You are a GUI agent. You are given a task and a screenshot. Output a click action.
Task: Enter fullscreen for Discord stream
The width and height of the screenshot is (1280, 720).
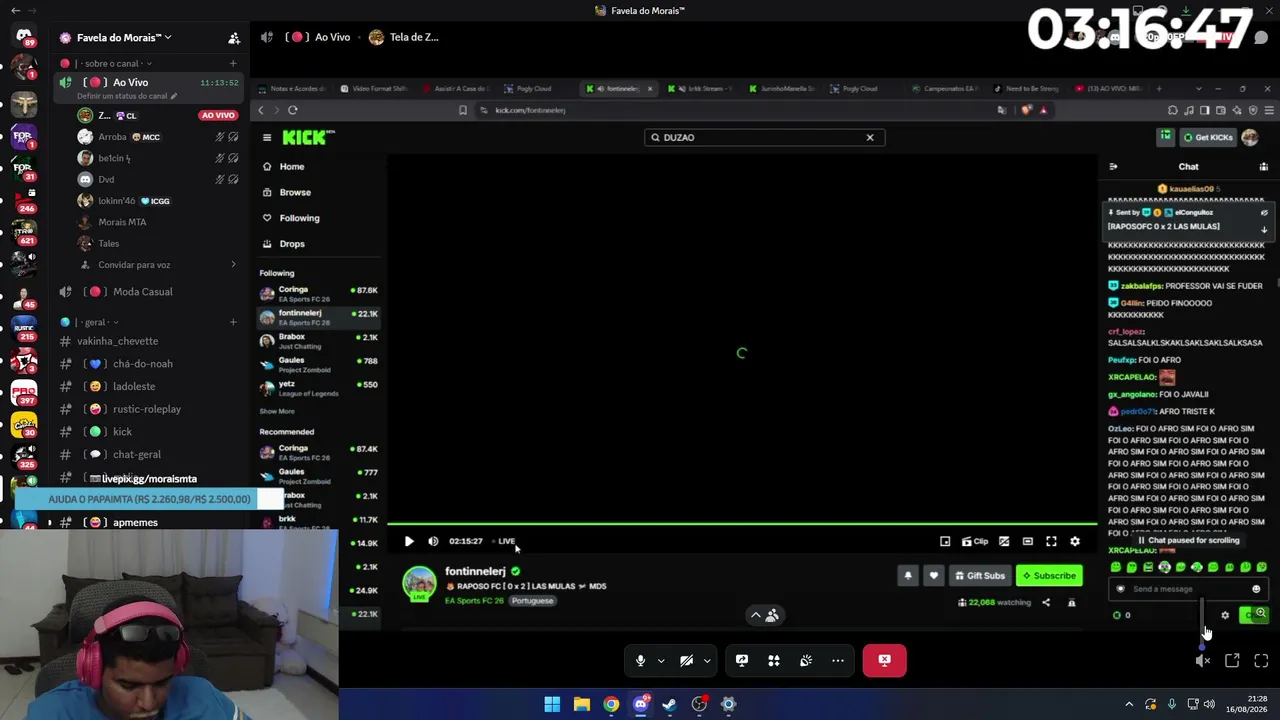(x=1261, y=661)
